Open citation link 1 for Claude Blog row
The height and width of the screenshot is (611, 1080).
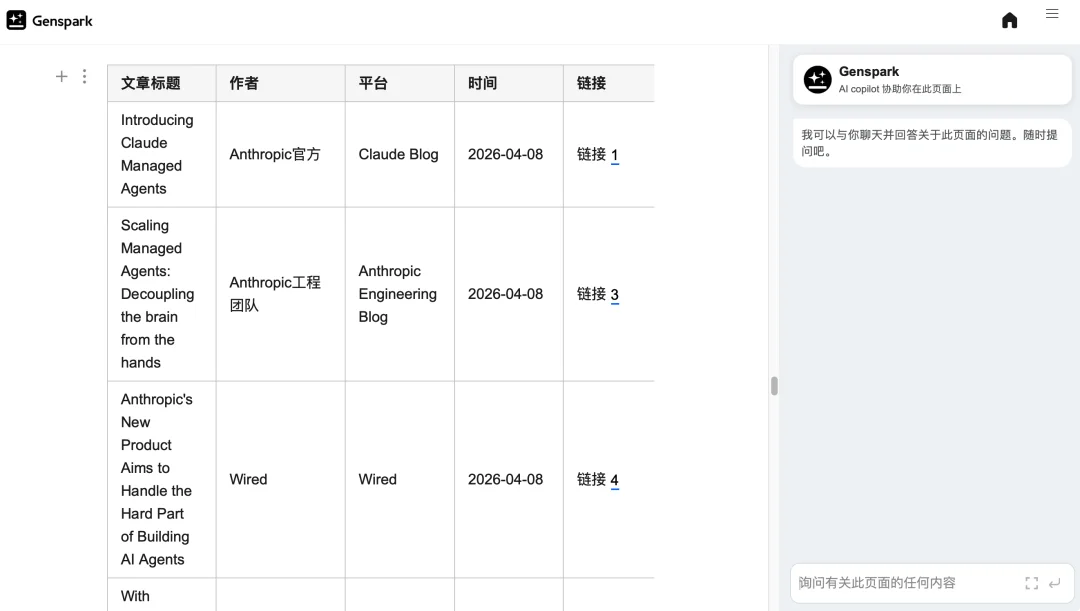tap(614, 155)
